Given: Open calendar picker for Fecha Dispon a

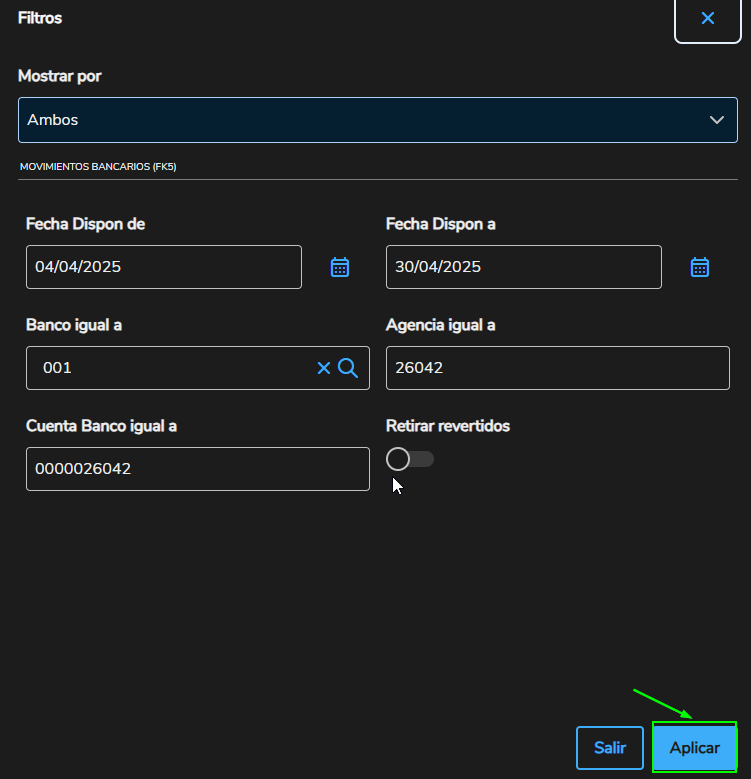Looking at the screenshot, I should [x=700, y=267].
